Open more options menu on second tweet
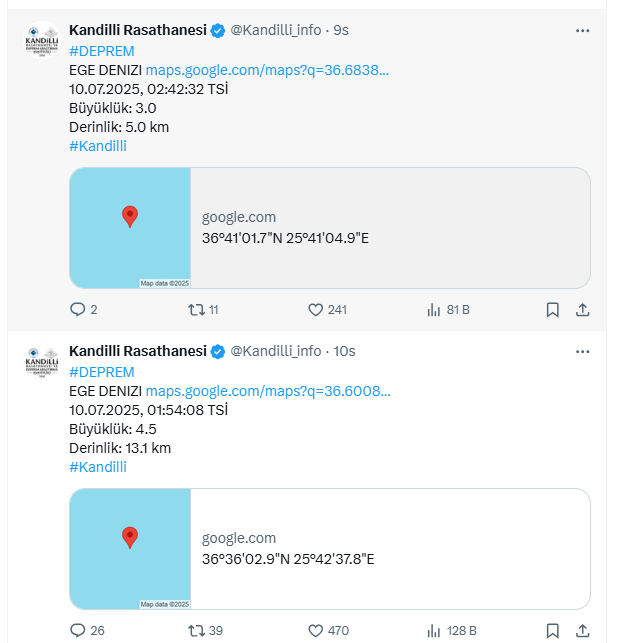623x643 pixels. [582, 351]
